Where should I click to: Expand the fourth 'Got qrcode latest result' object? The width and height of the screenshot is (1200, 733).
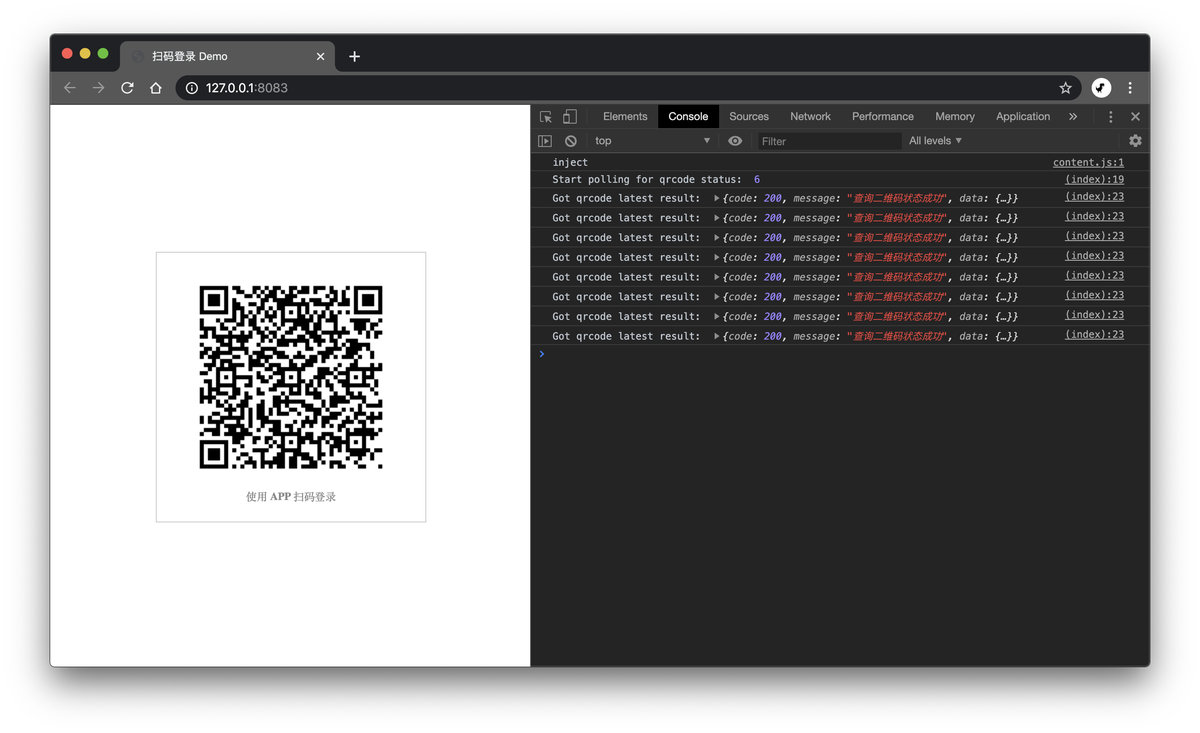point(717,257)
